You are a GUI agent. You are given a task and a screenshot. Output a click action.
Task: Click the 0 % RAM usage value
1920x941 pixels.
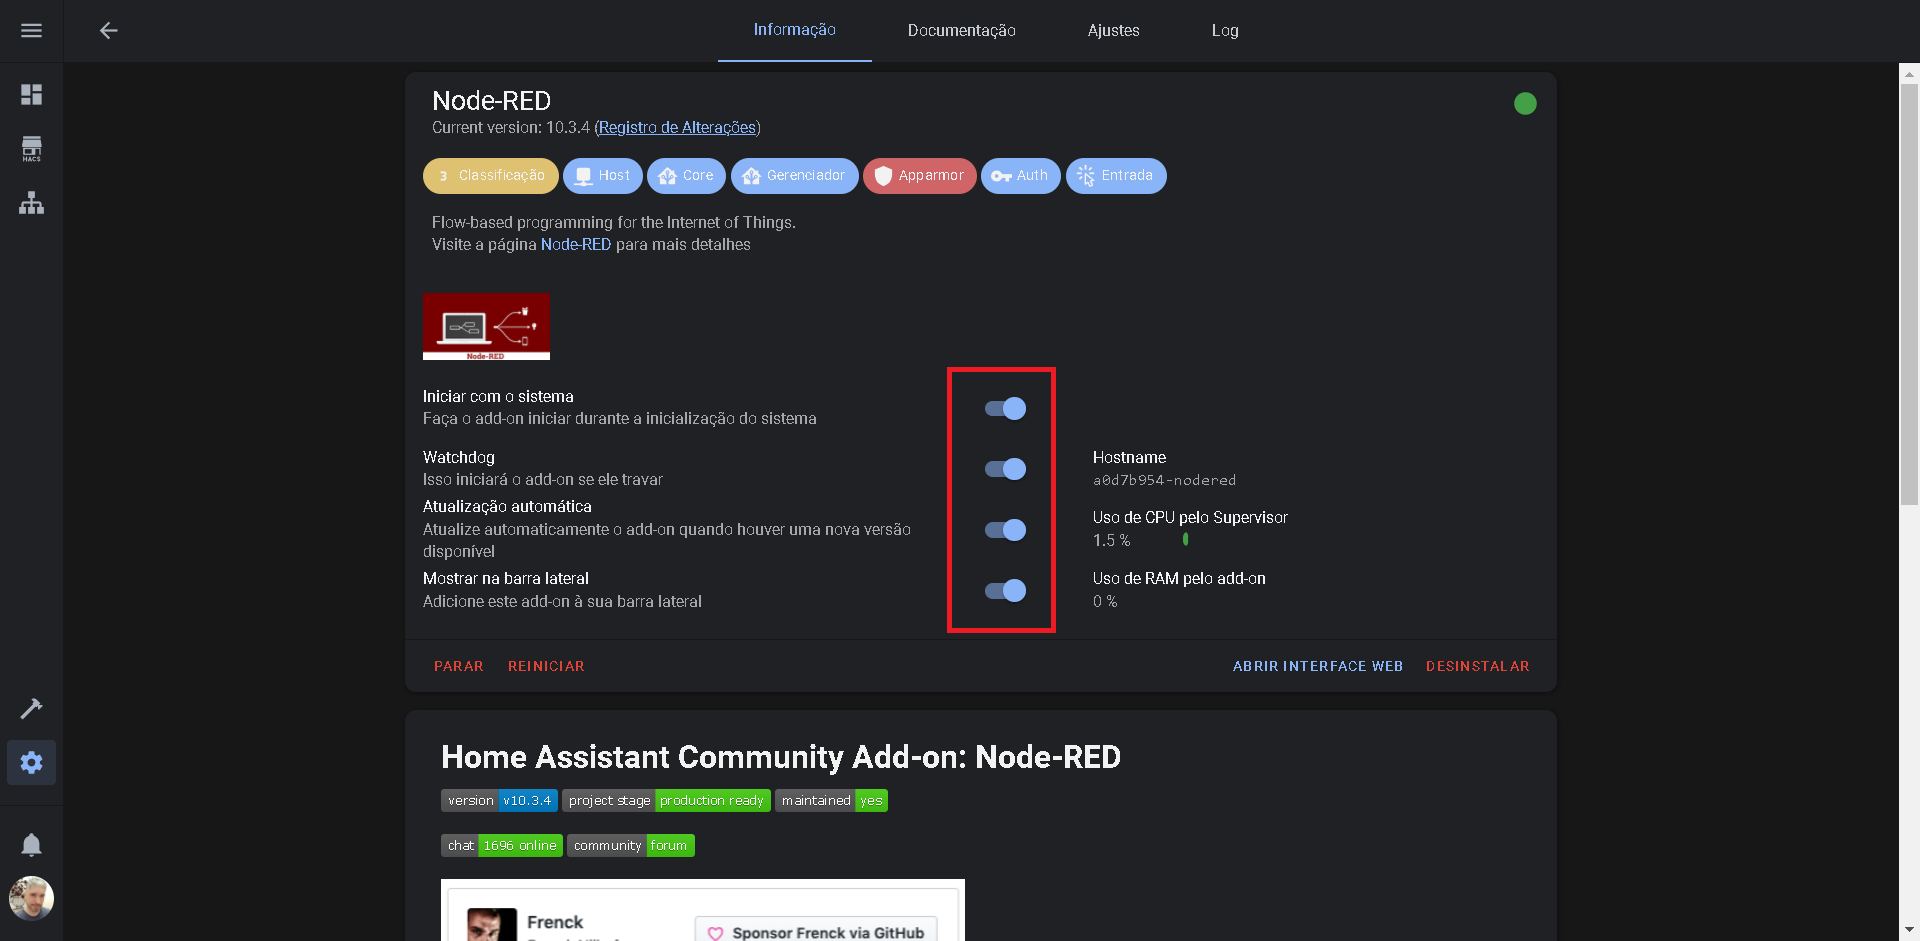point(1105,602)
